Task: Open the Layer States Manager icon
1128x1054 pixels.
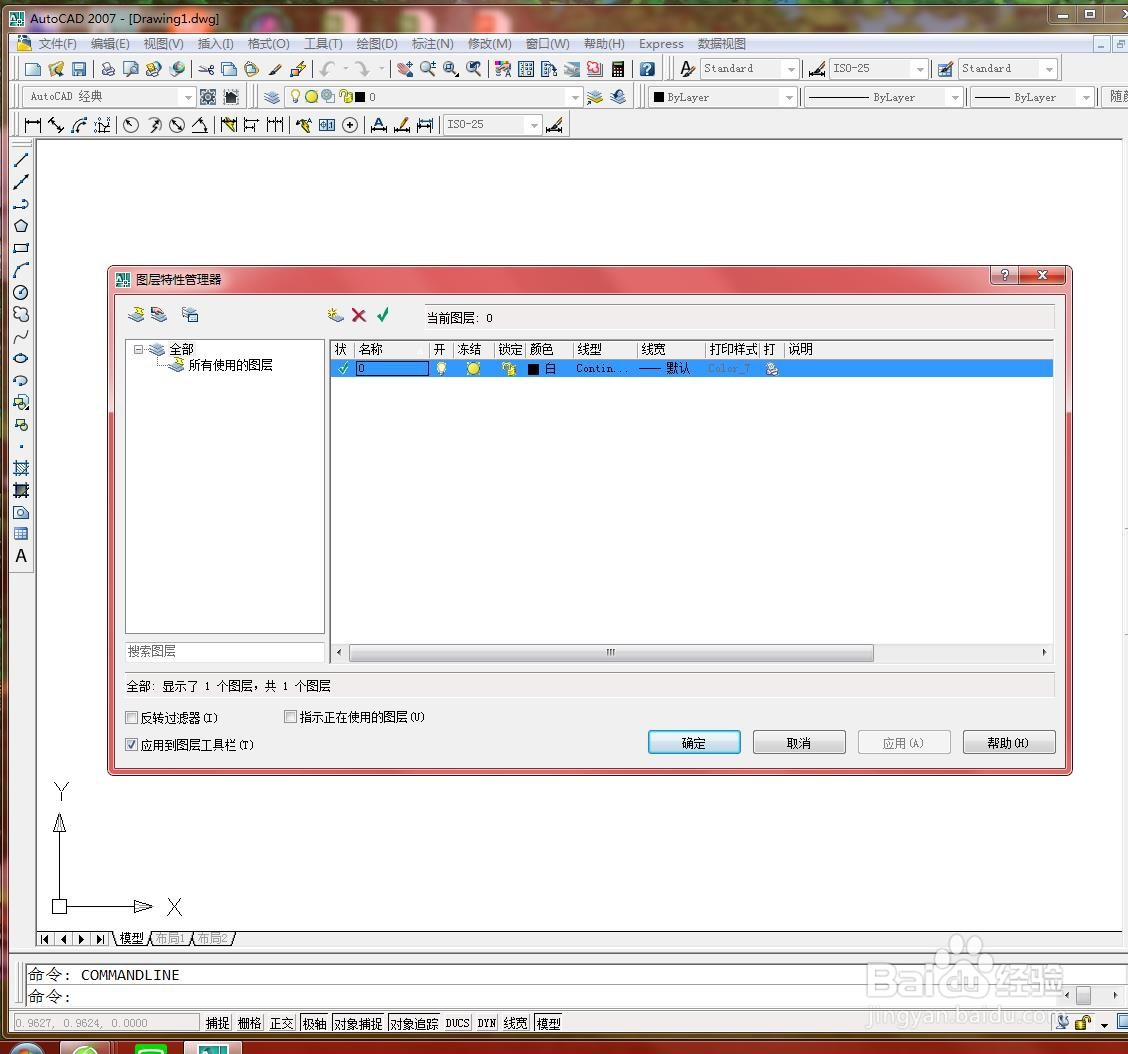Action: pos(190,314)
